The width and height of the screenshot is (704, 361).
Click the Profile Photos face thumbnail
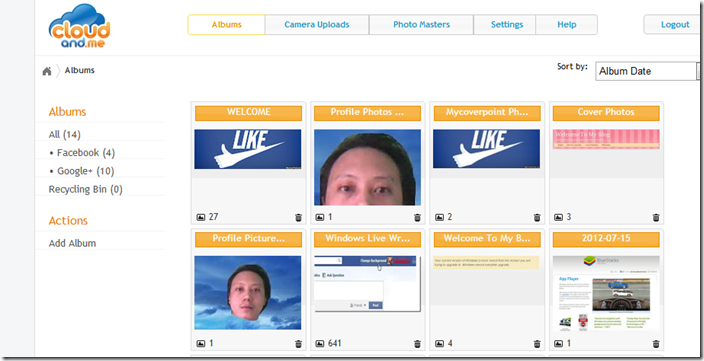click(x=367, y=167)
